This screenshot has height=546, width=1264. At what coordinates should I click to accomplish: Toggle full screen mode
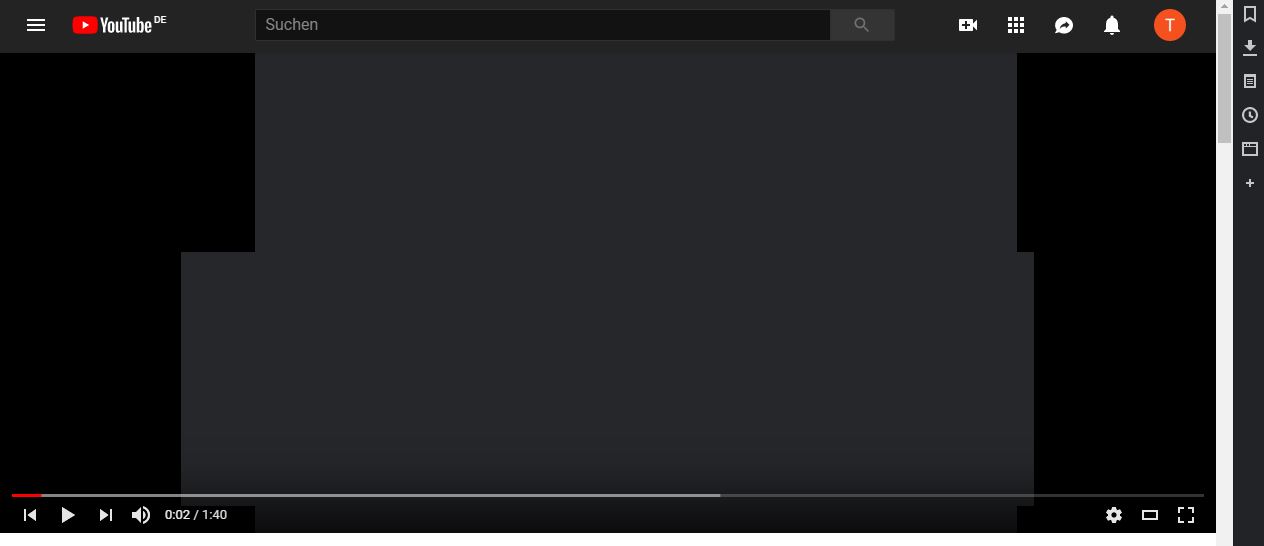[x=1186, y=515]
